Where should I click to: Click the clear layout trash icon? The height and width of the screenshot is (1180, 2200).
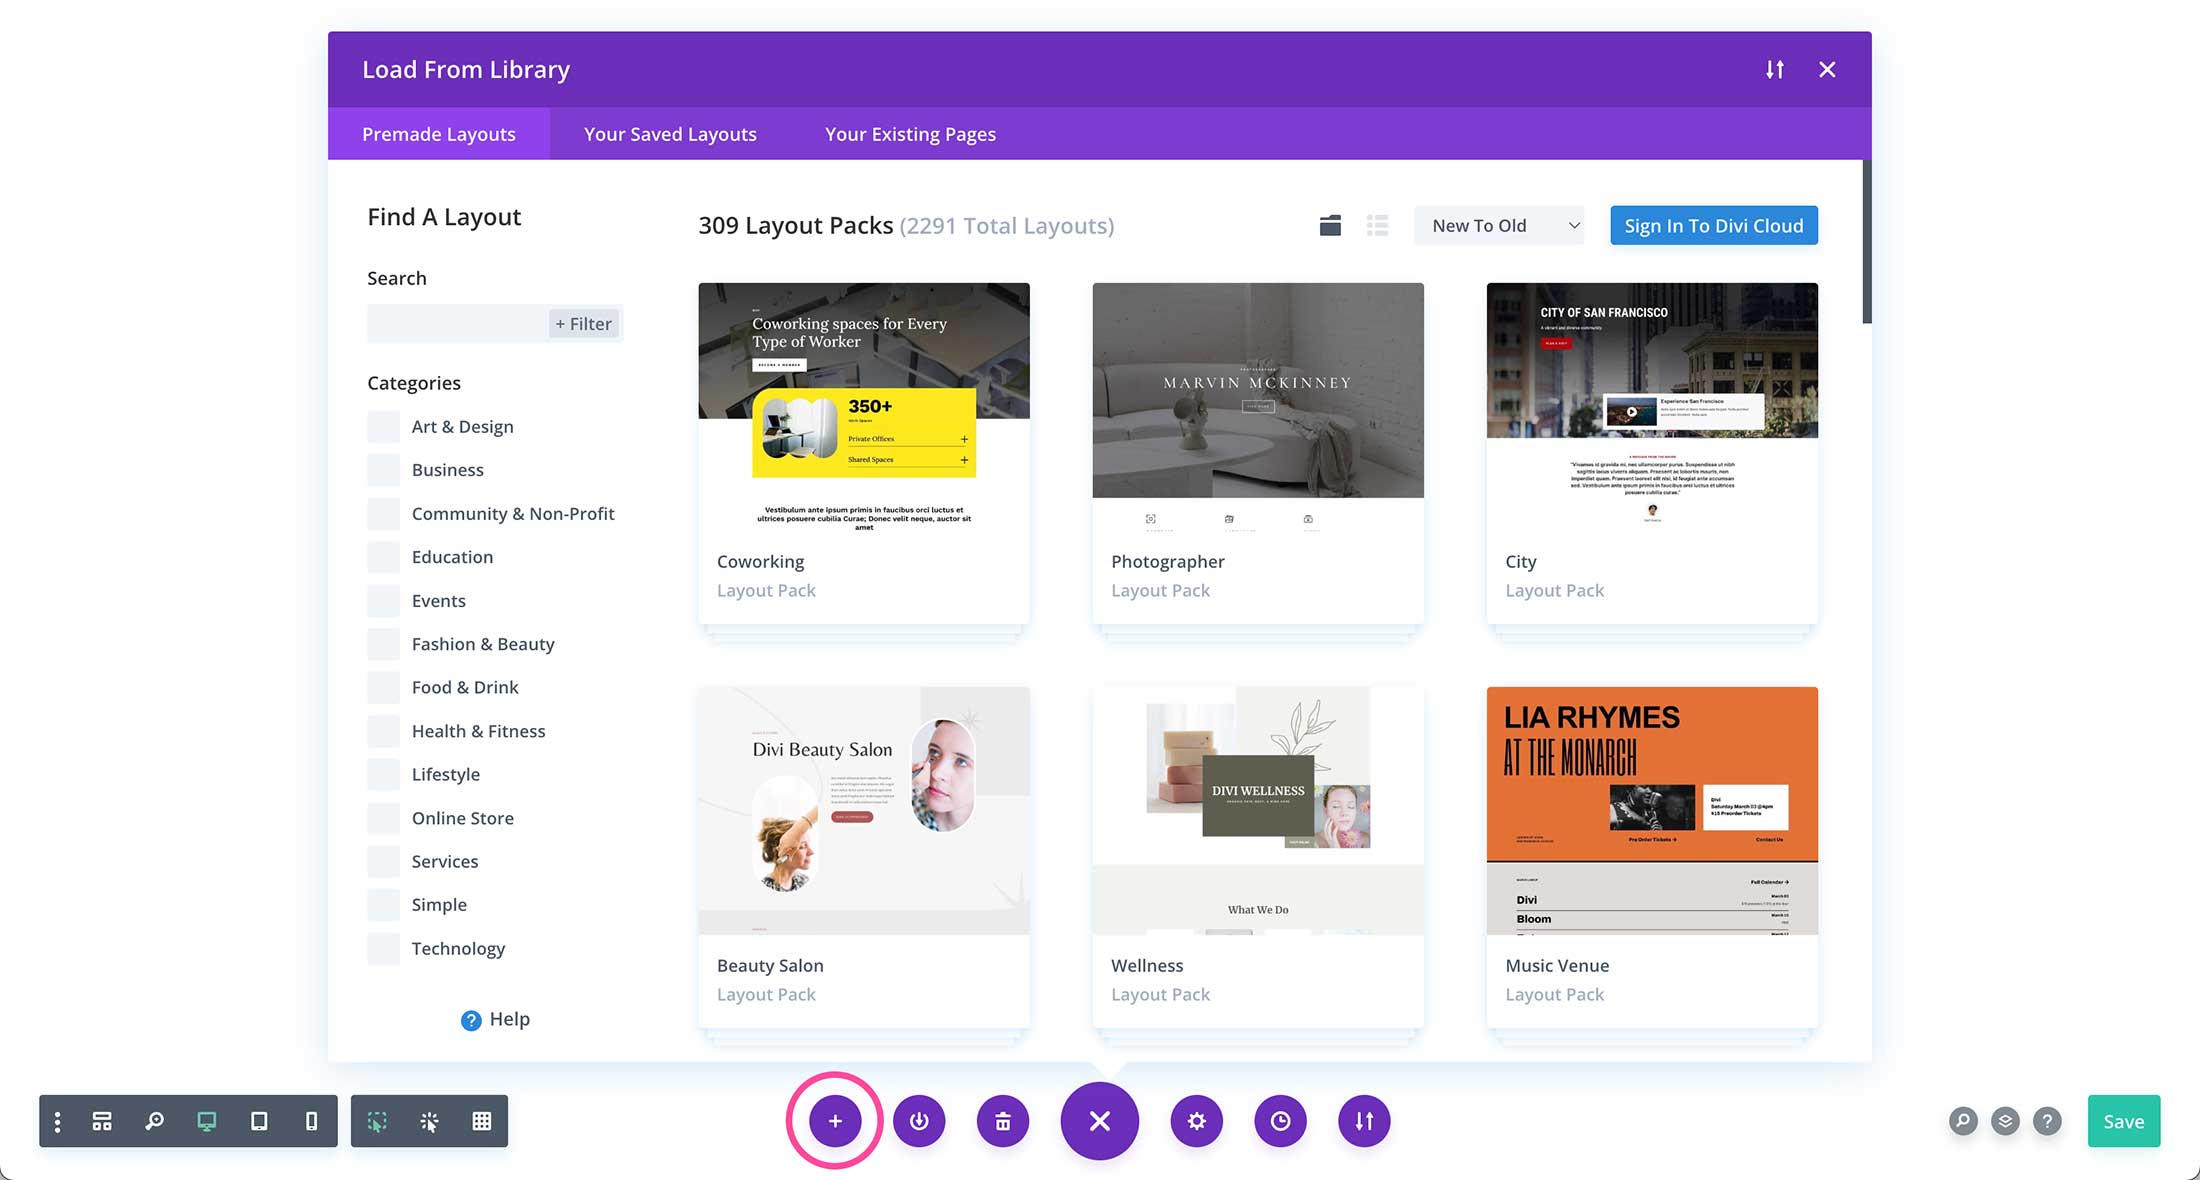point(1003,1121)
